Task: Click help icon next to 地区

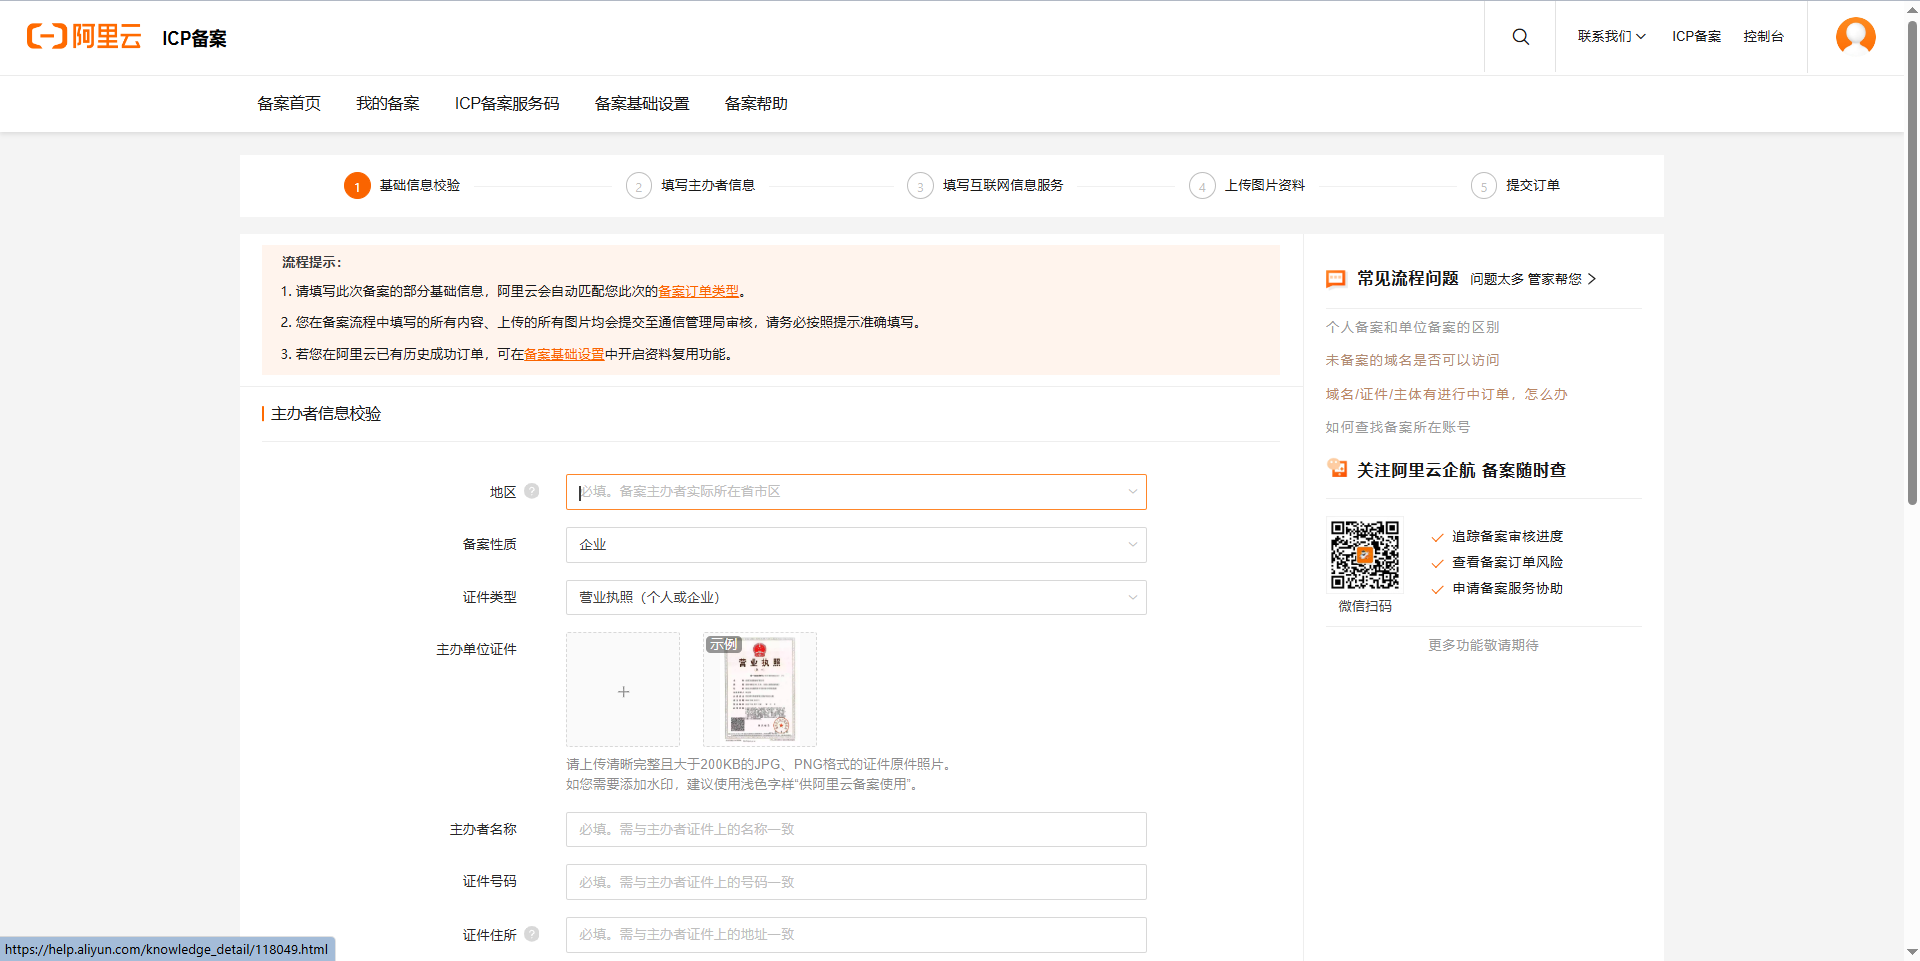Action: (x=532, y=491)
